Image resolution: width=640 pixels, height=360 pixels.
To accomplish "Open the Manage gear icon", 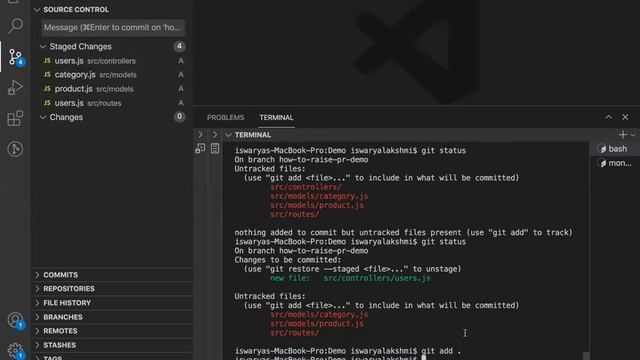I will (x=16, y=351).
